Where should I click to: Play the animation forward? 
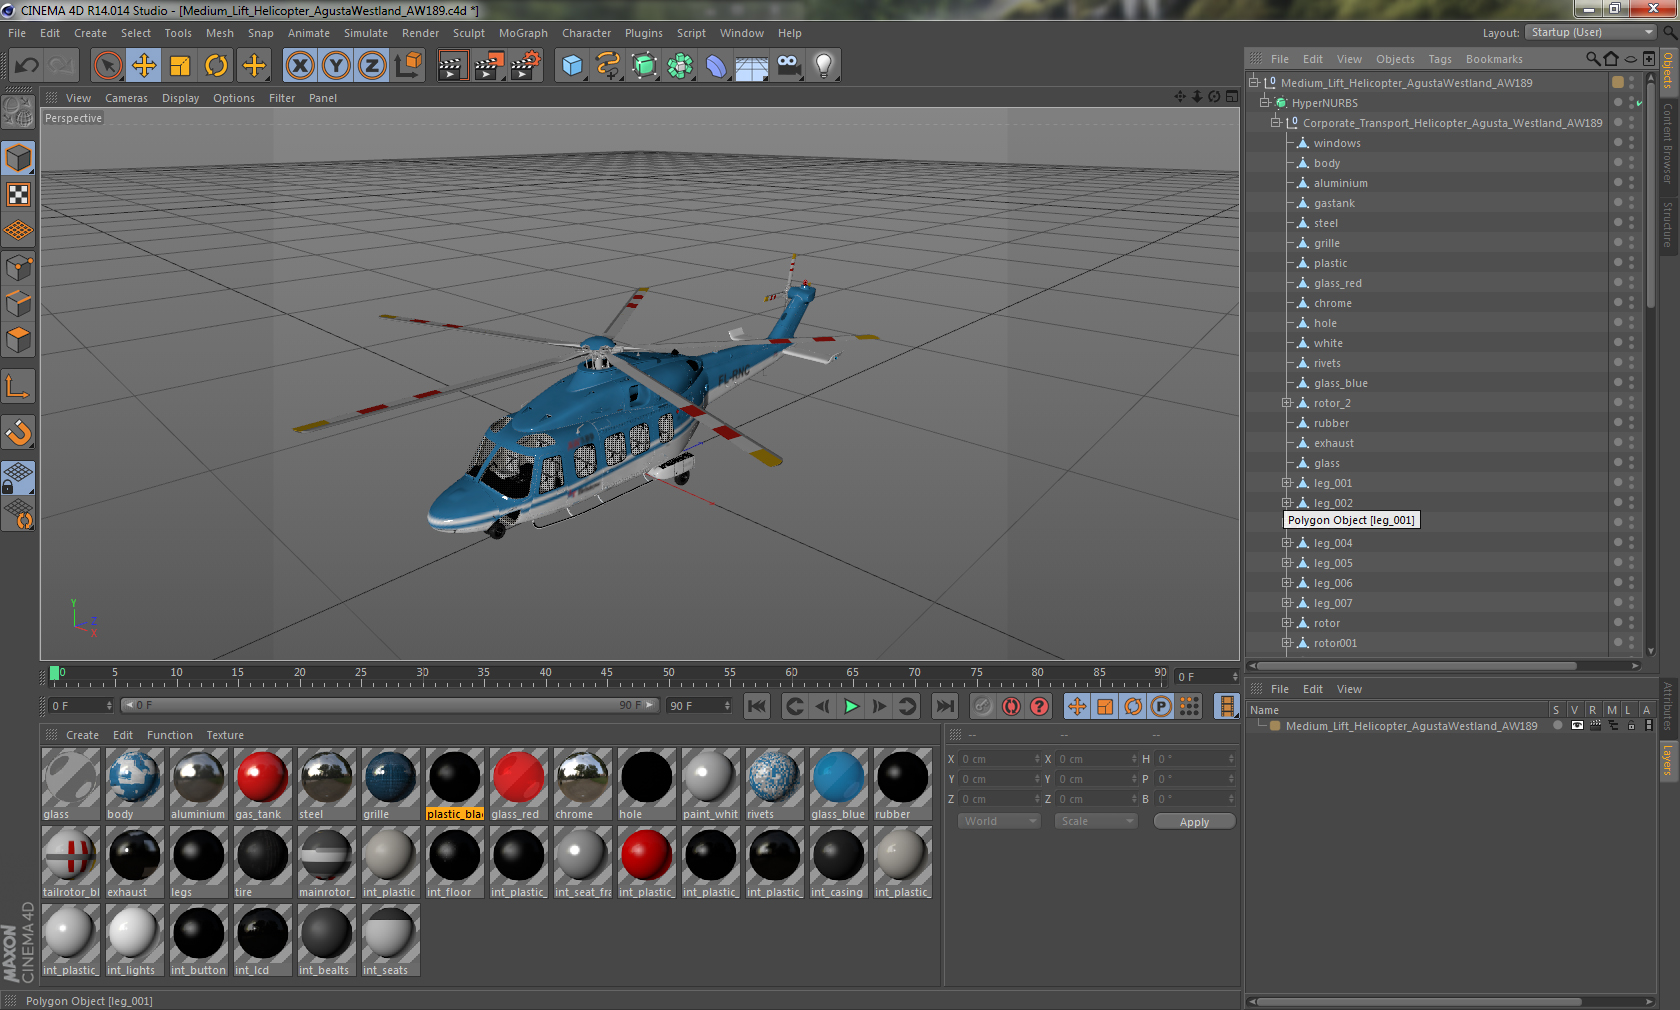[x=851, y=706]
